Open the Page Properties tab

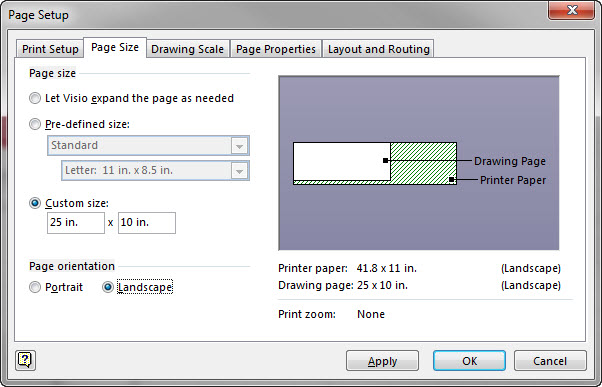click(276, 49)
